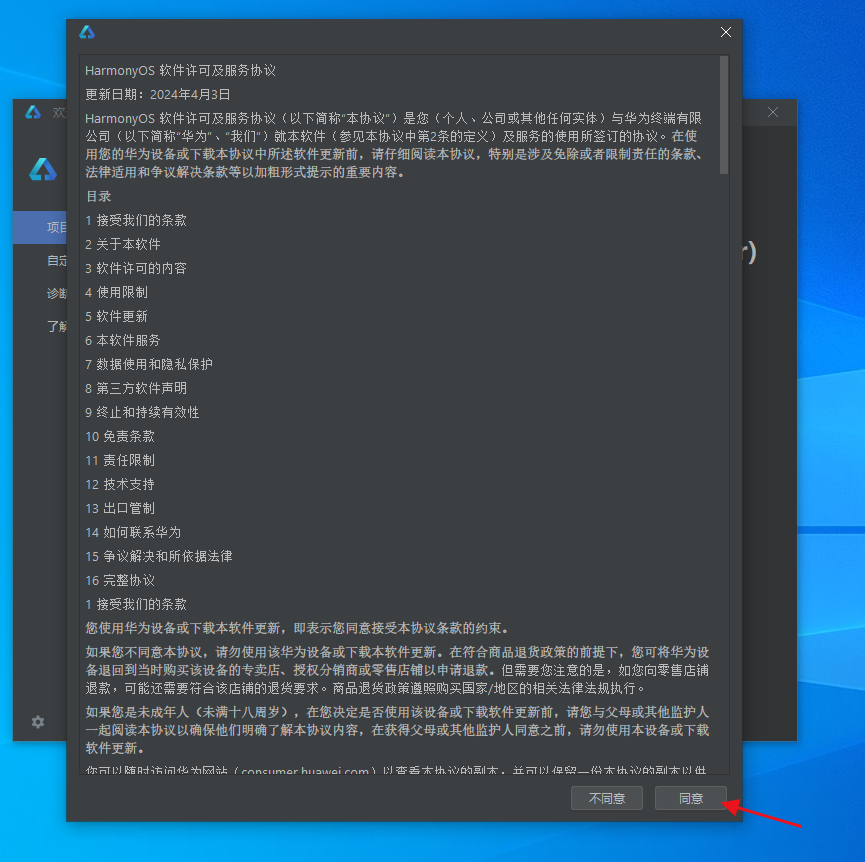Click the 不同意 (Disagree) button
The image size is (865, 862).
click(x=606, y=798)
